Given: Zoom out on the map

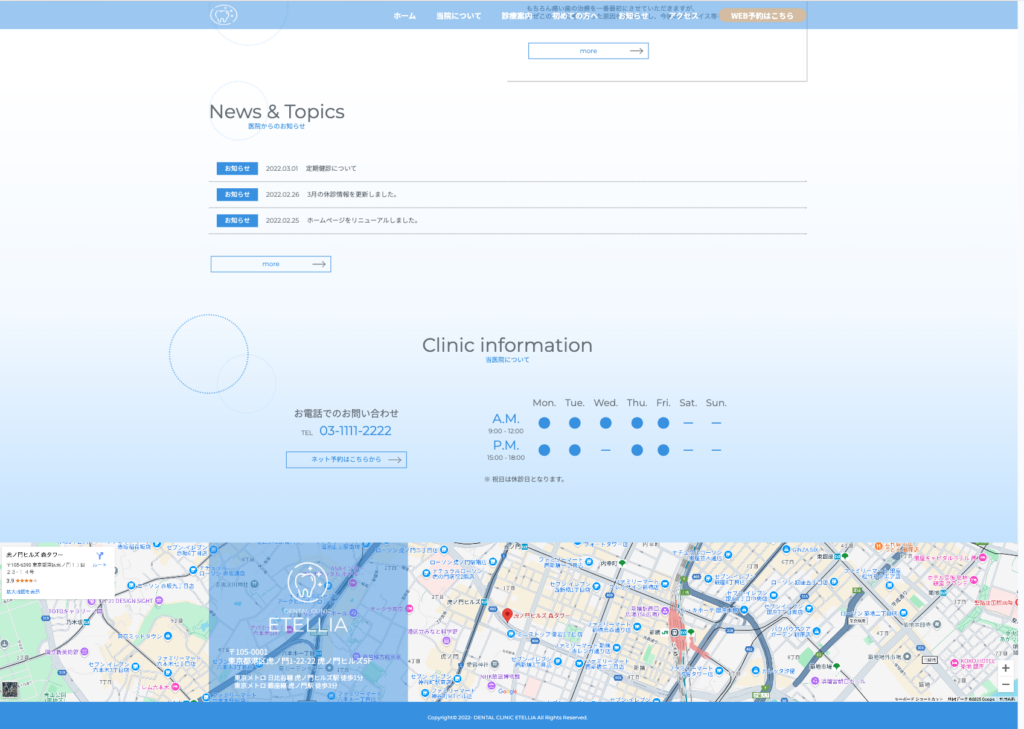Looking at the screenshot, I should tap(1005, 685).
